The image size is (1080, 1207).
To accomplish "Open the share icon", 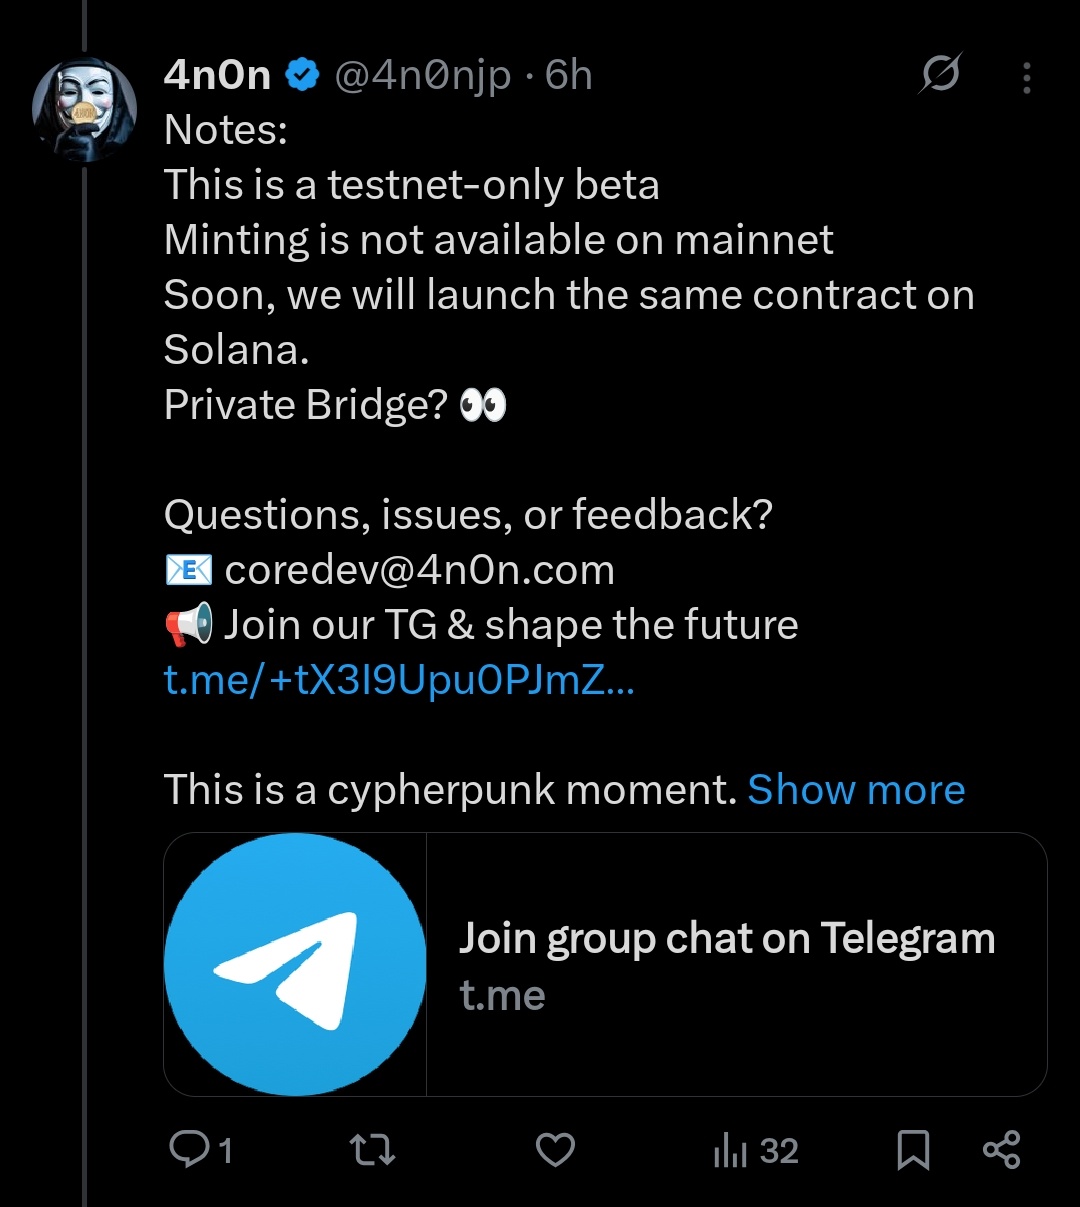I will pos(1001,1150).
